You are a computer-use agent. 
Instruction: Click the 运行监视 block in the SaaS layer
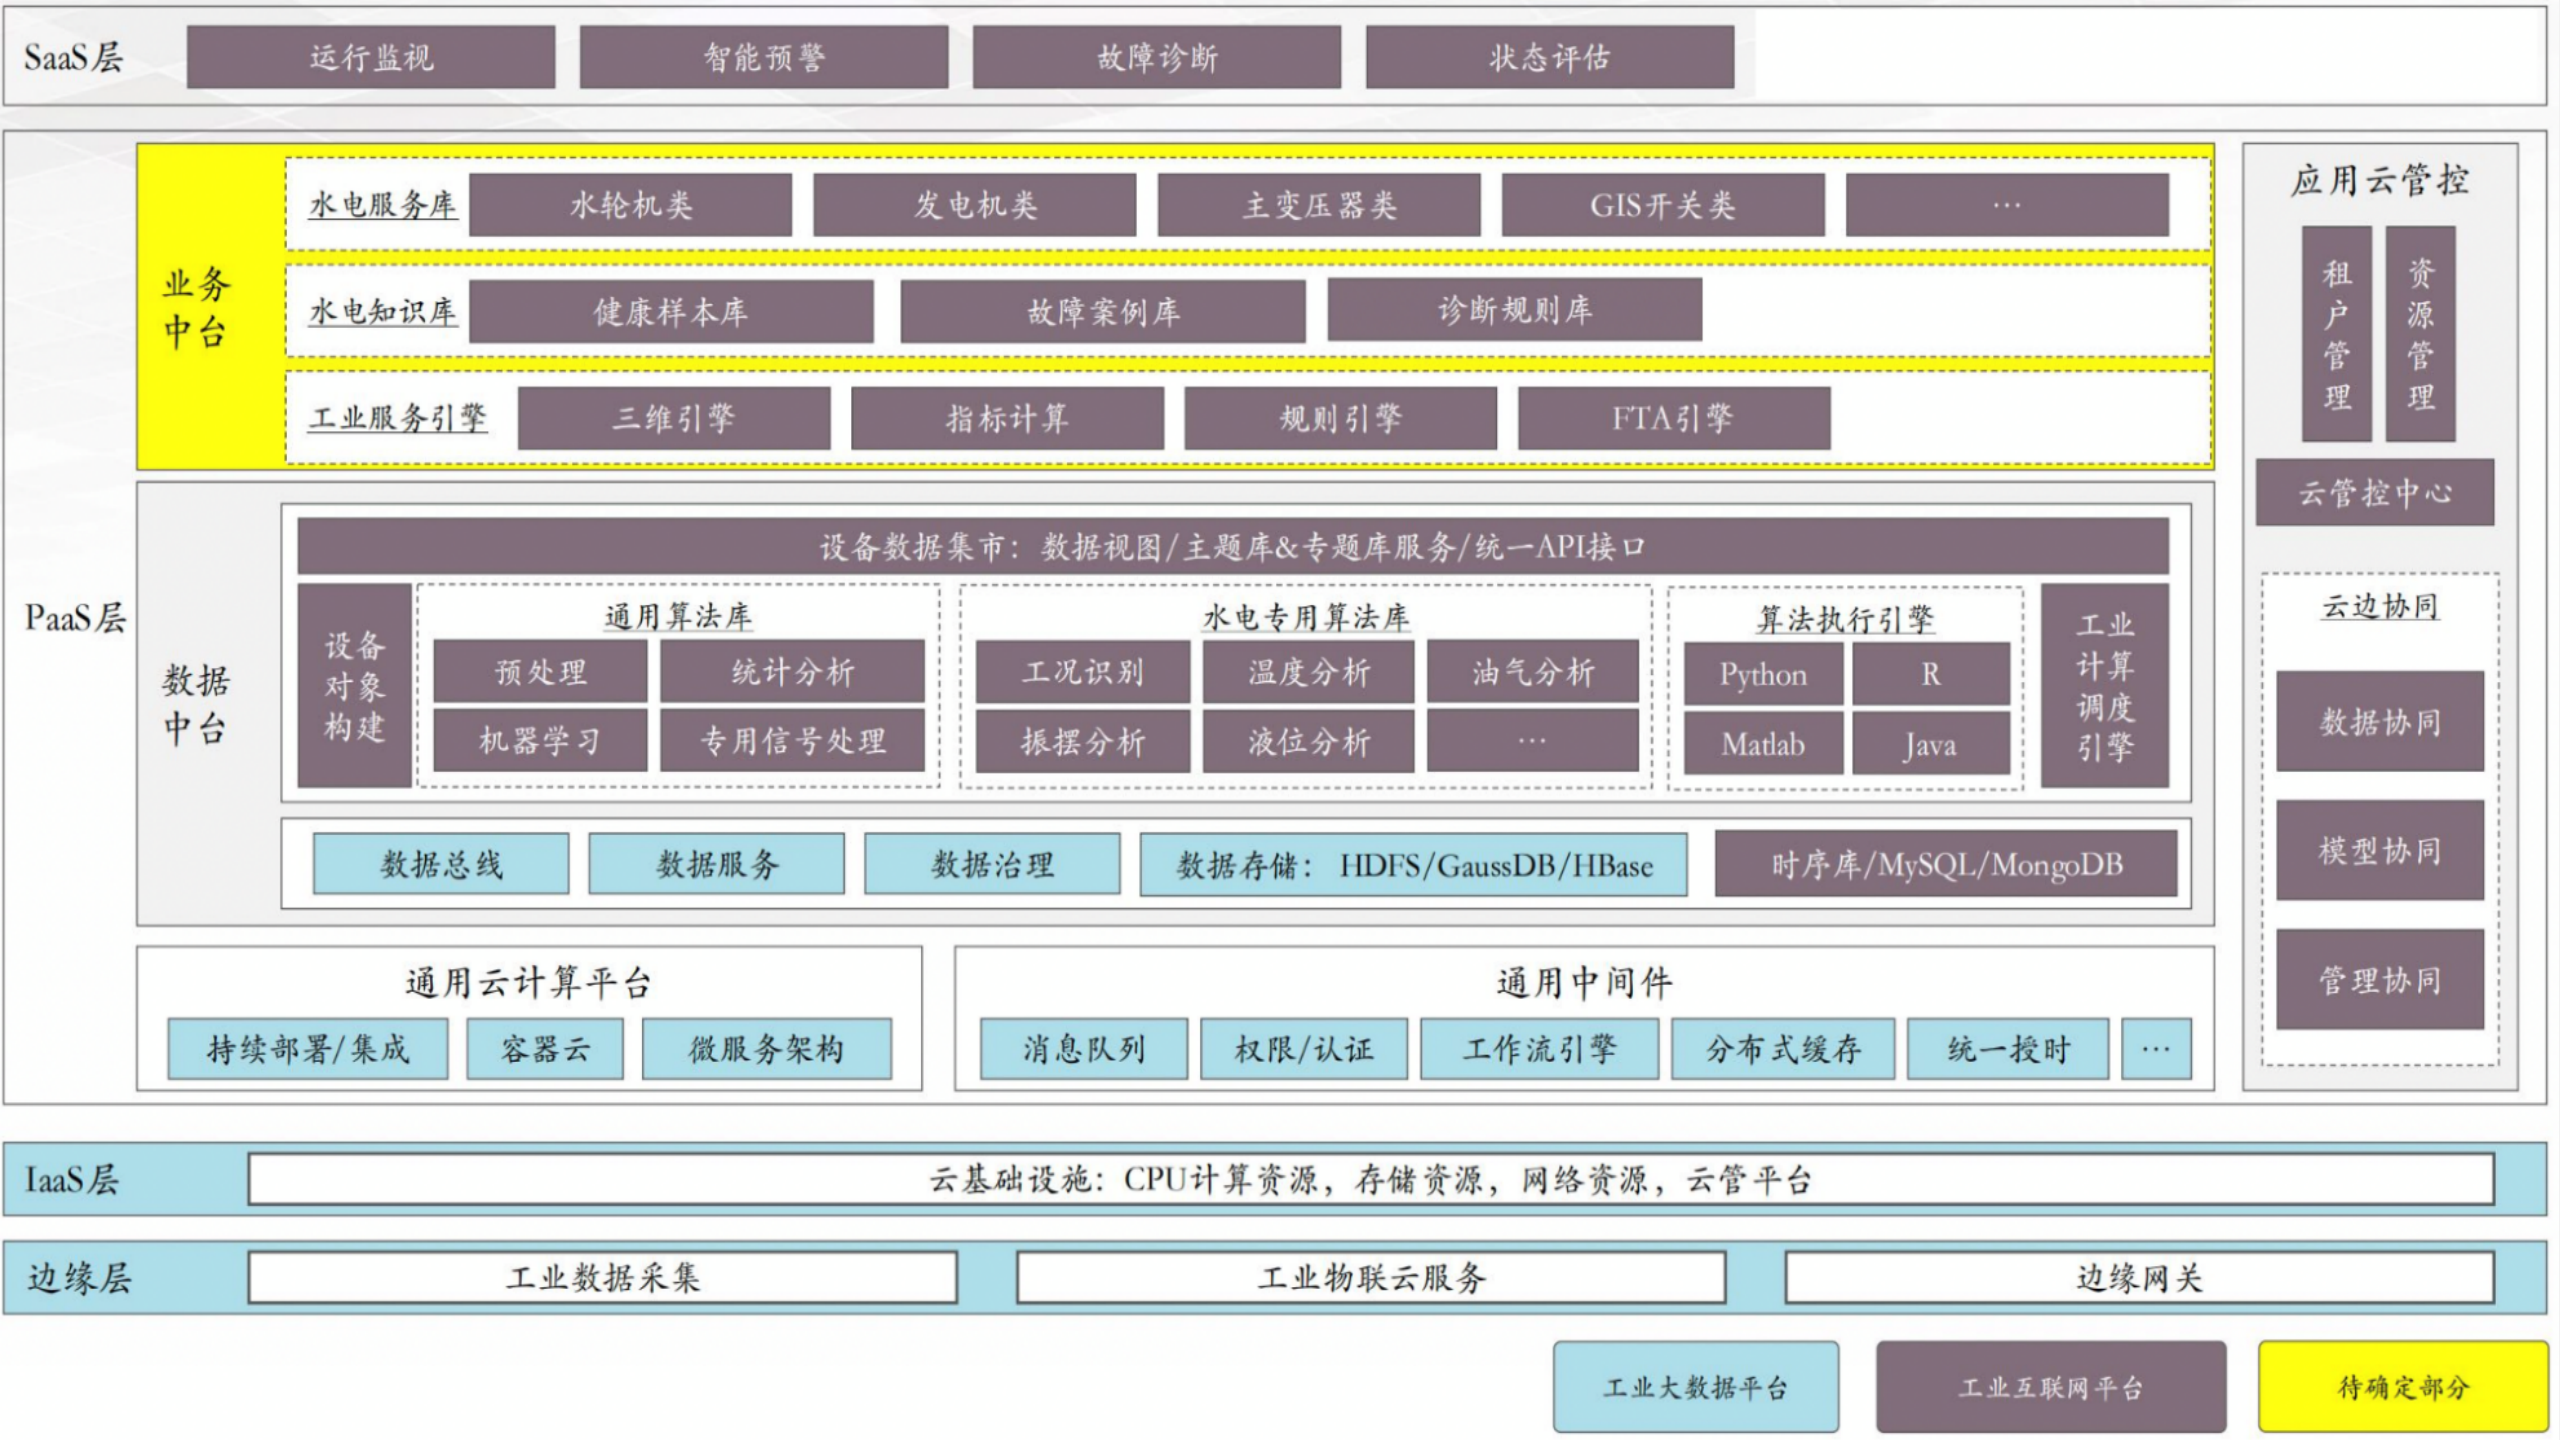371,57
